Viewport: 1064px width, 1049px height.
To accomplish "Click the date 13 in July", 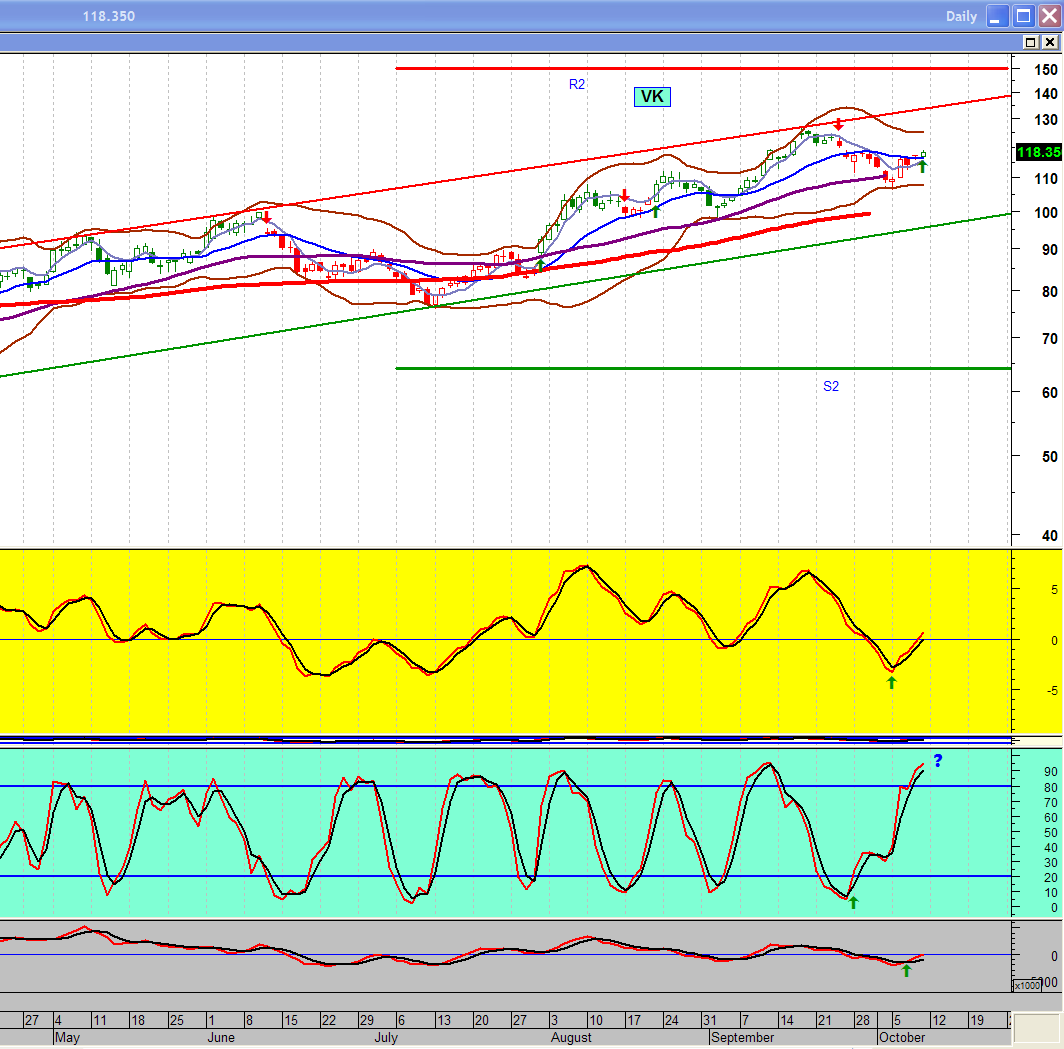I will pyautogui.click(x=443, y=1020).
